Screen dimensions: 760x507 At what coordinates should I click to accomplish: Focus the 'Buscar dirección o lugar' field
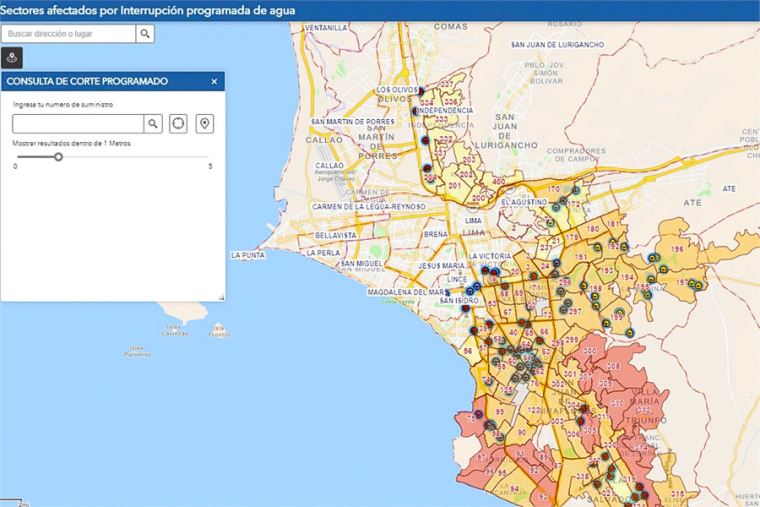point(68,34)
